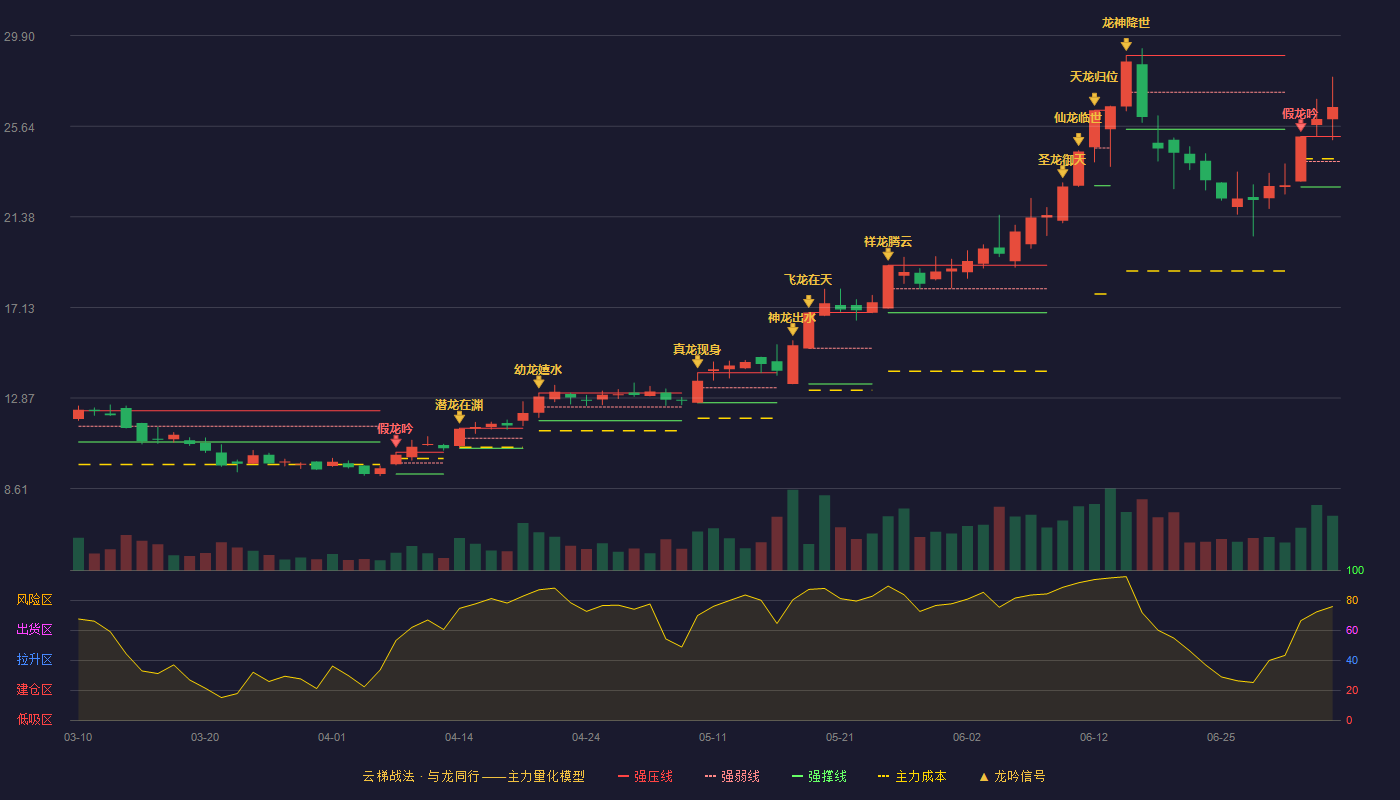Image resolution: width=1400 pixels, height=800 pixels.
Task: Click the 03-20 date label
Action: pos(205,737)
